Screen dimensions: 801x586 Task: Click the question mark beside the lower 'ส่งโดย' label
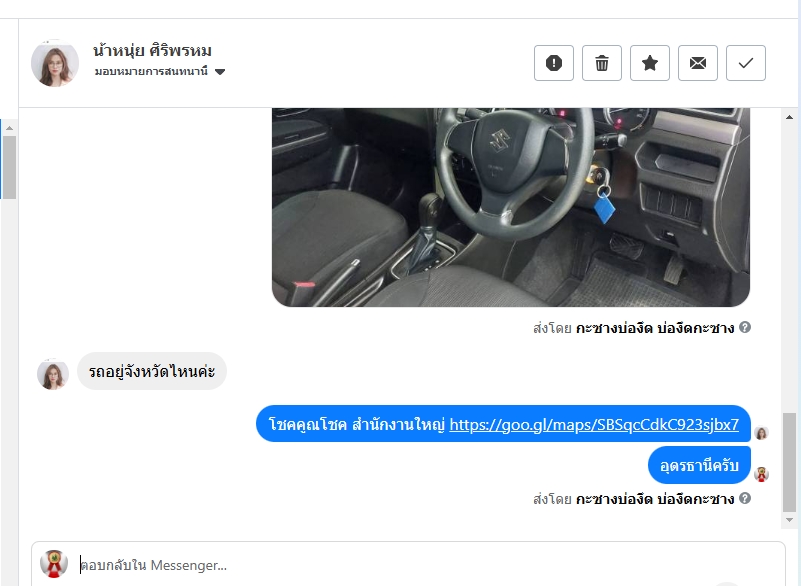point(745,498)
